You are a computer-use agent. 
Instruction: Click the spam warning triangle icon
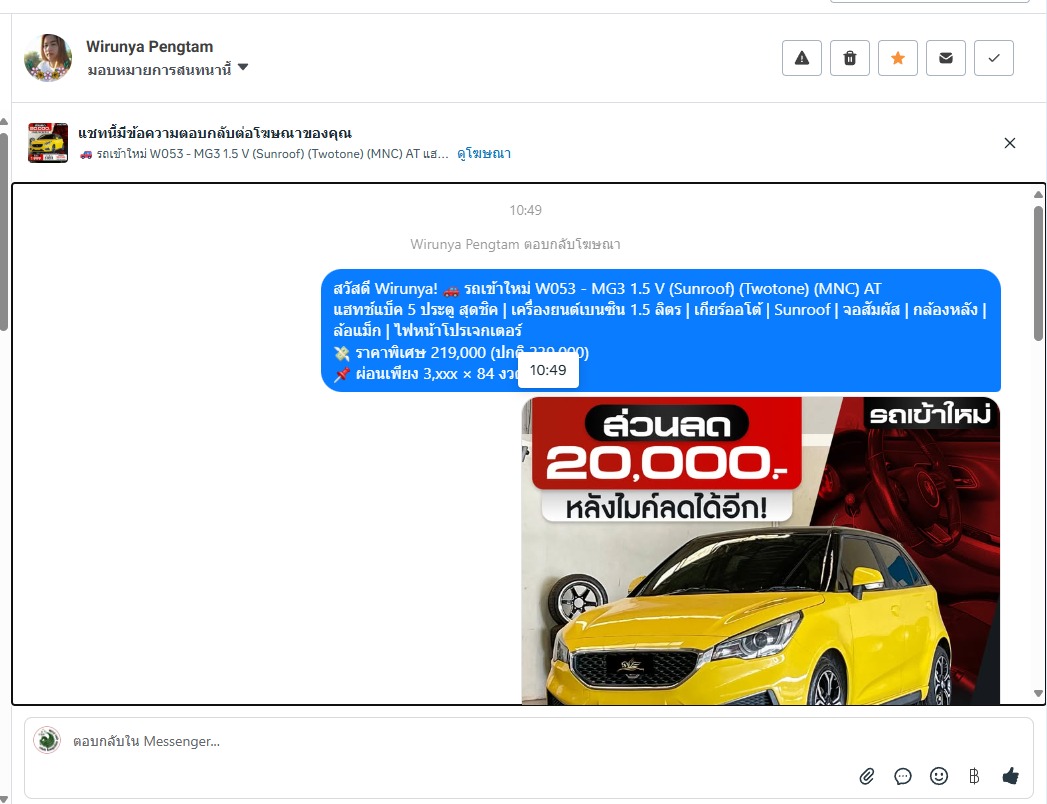(x=801, y=58)
